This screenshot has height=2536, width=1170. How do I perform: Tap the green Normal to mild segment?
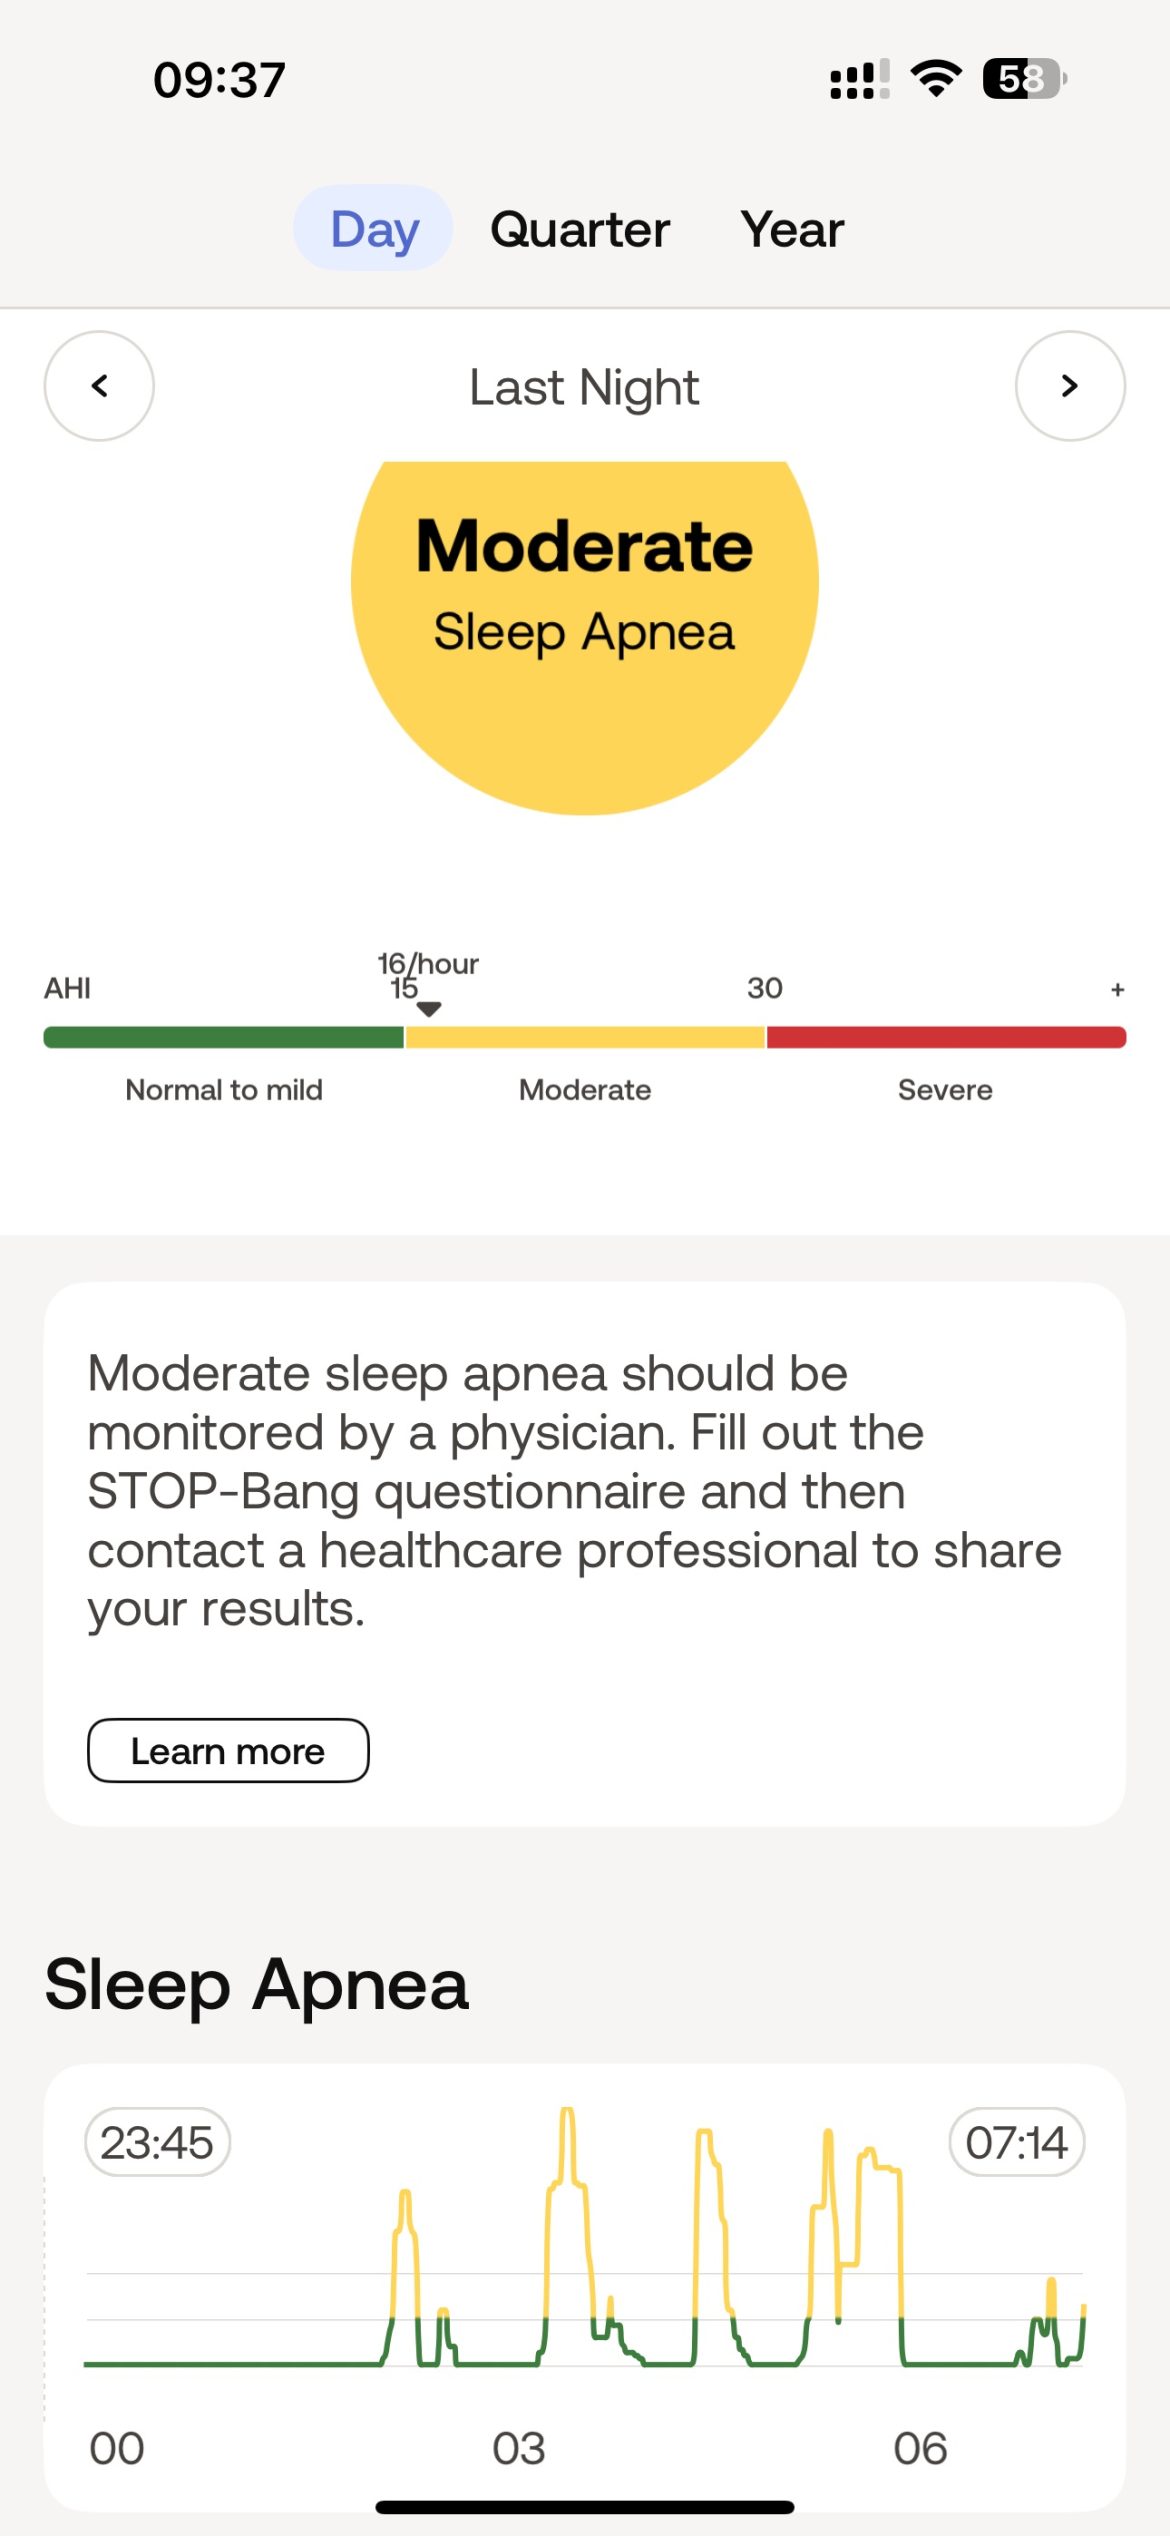click(x=224, y=1037)
